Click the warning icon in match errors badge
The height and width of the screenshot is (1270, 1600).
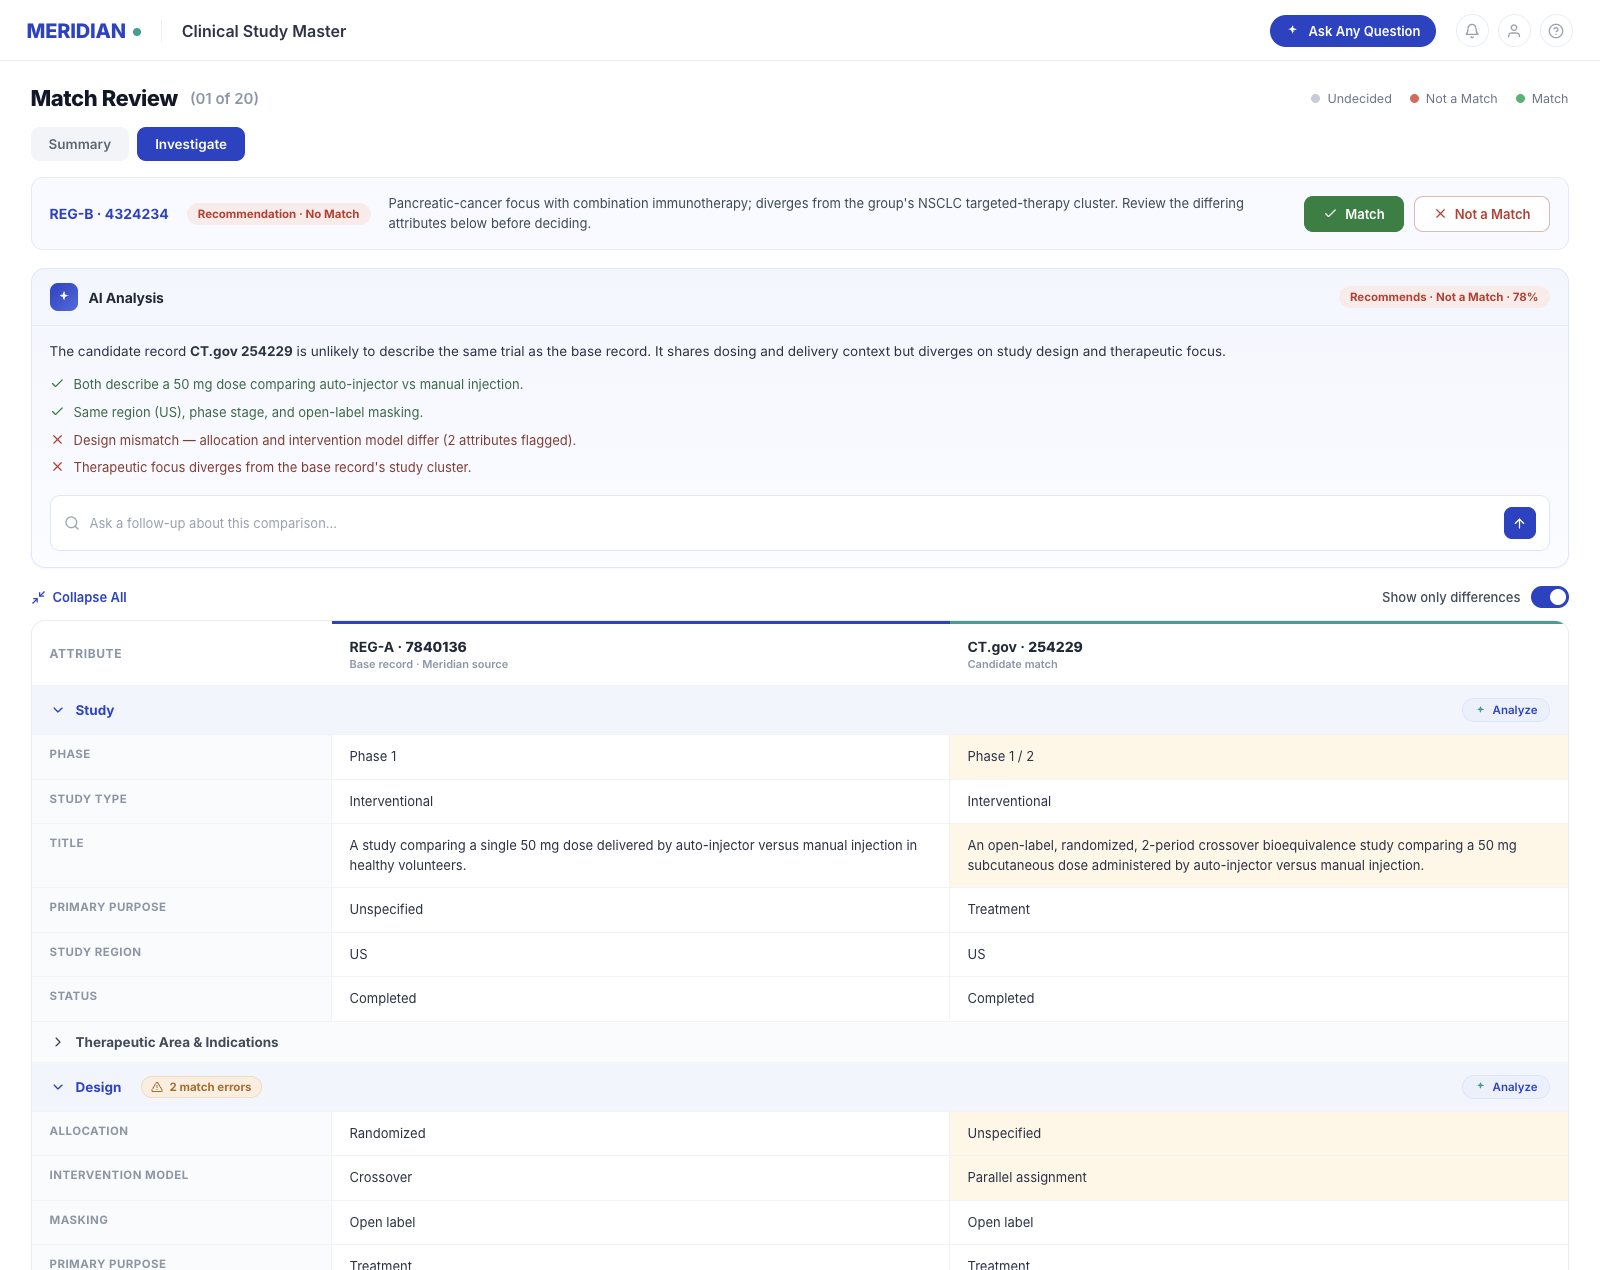coord(157,1087)
